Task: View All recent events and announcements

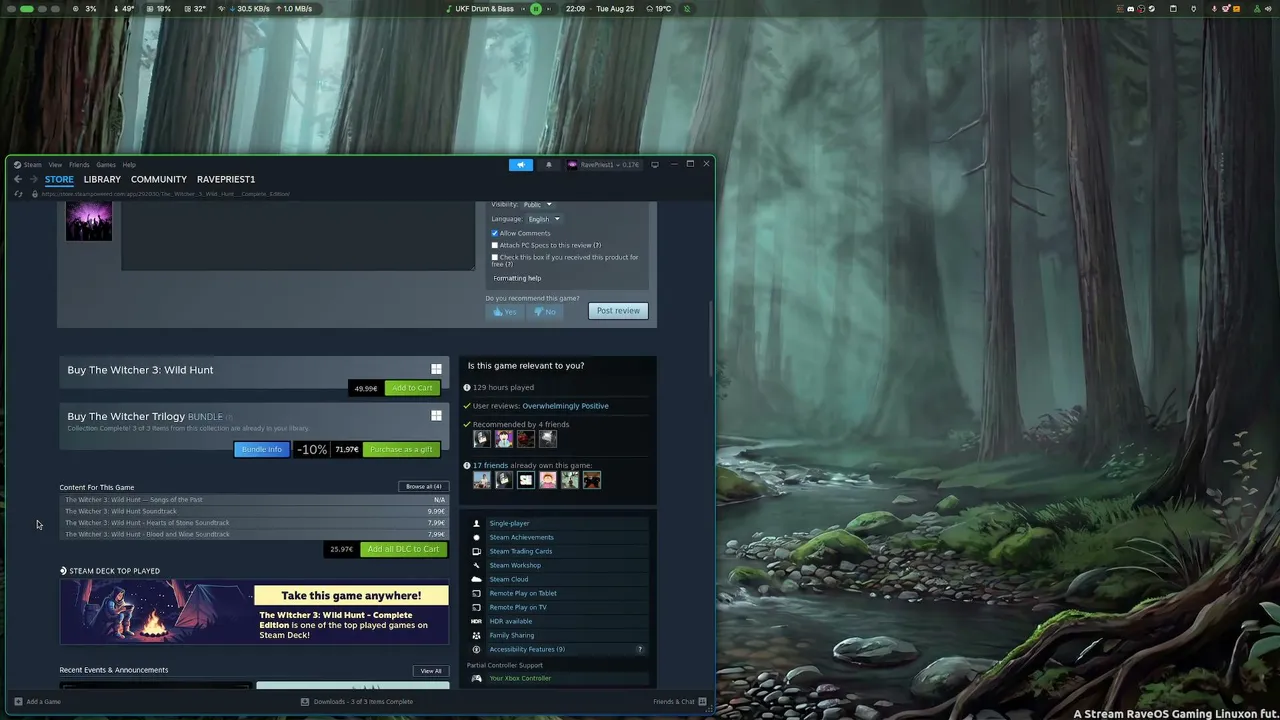Action: [x=431, y=671]
